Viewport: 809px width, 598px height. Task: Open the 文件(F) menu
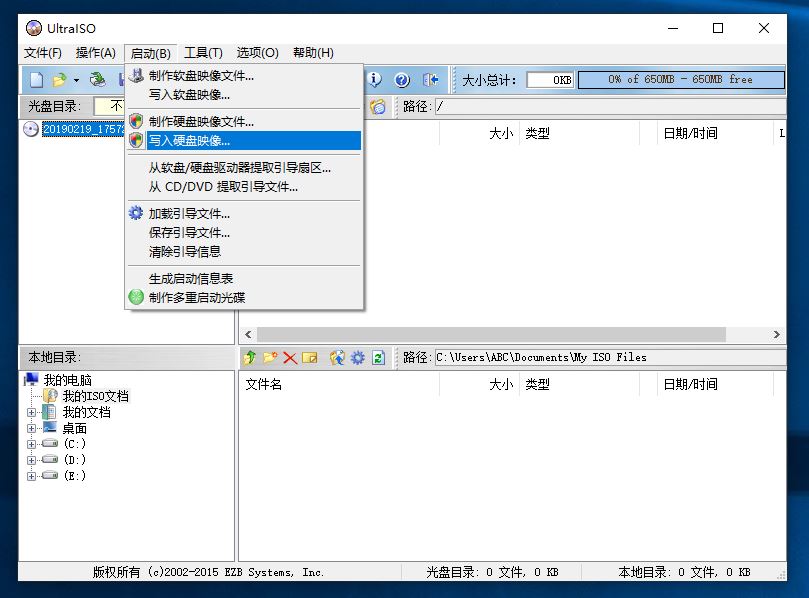point(43,53)
